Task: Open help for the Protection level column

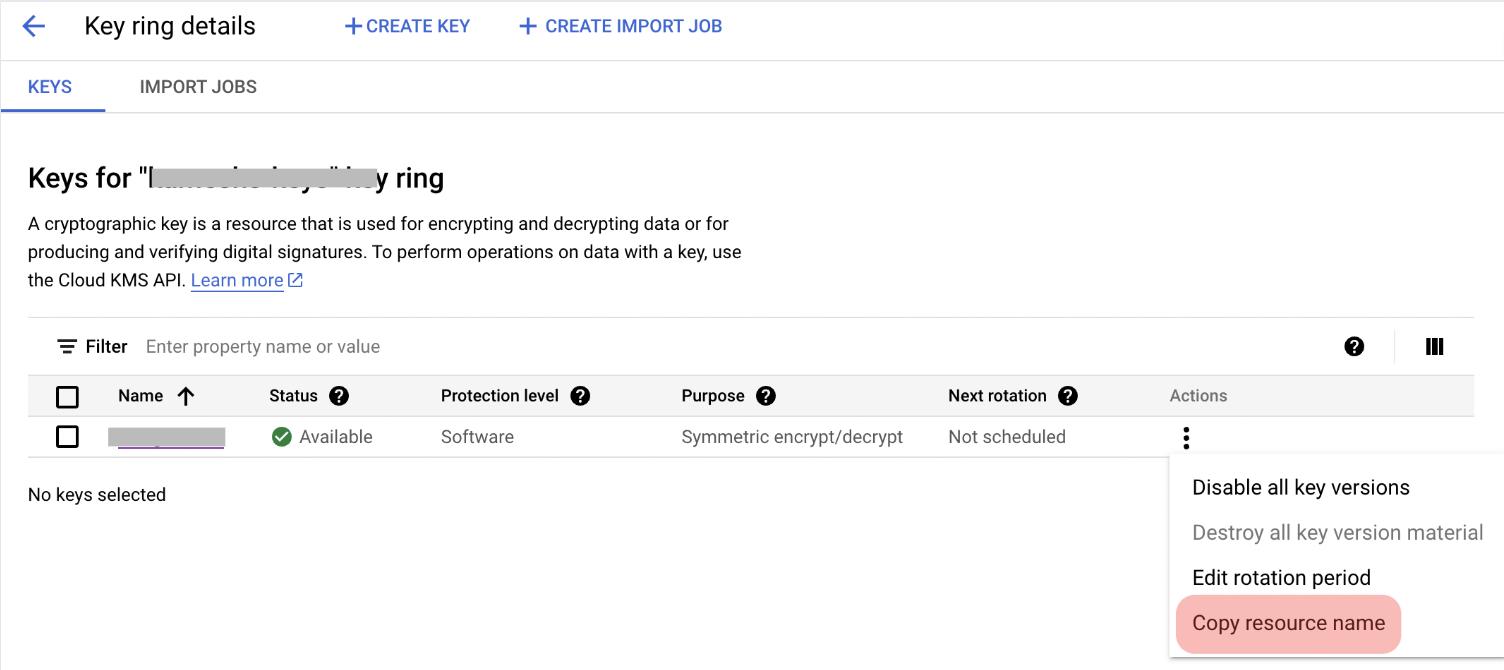Action: coord(580,396)
